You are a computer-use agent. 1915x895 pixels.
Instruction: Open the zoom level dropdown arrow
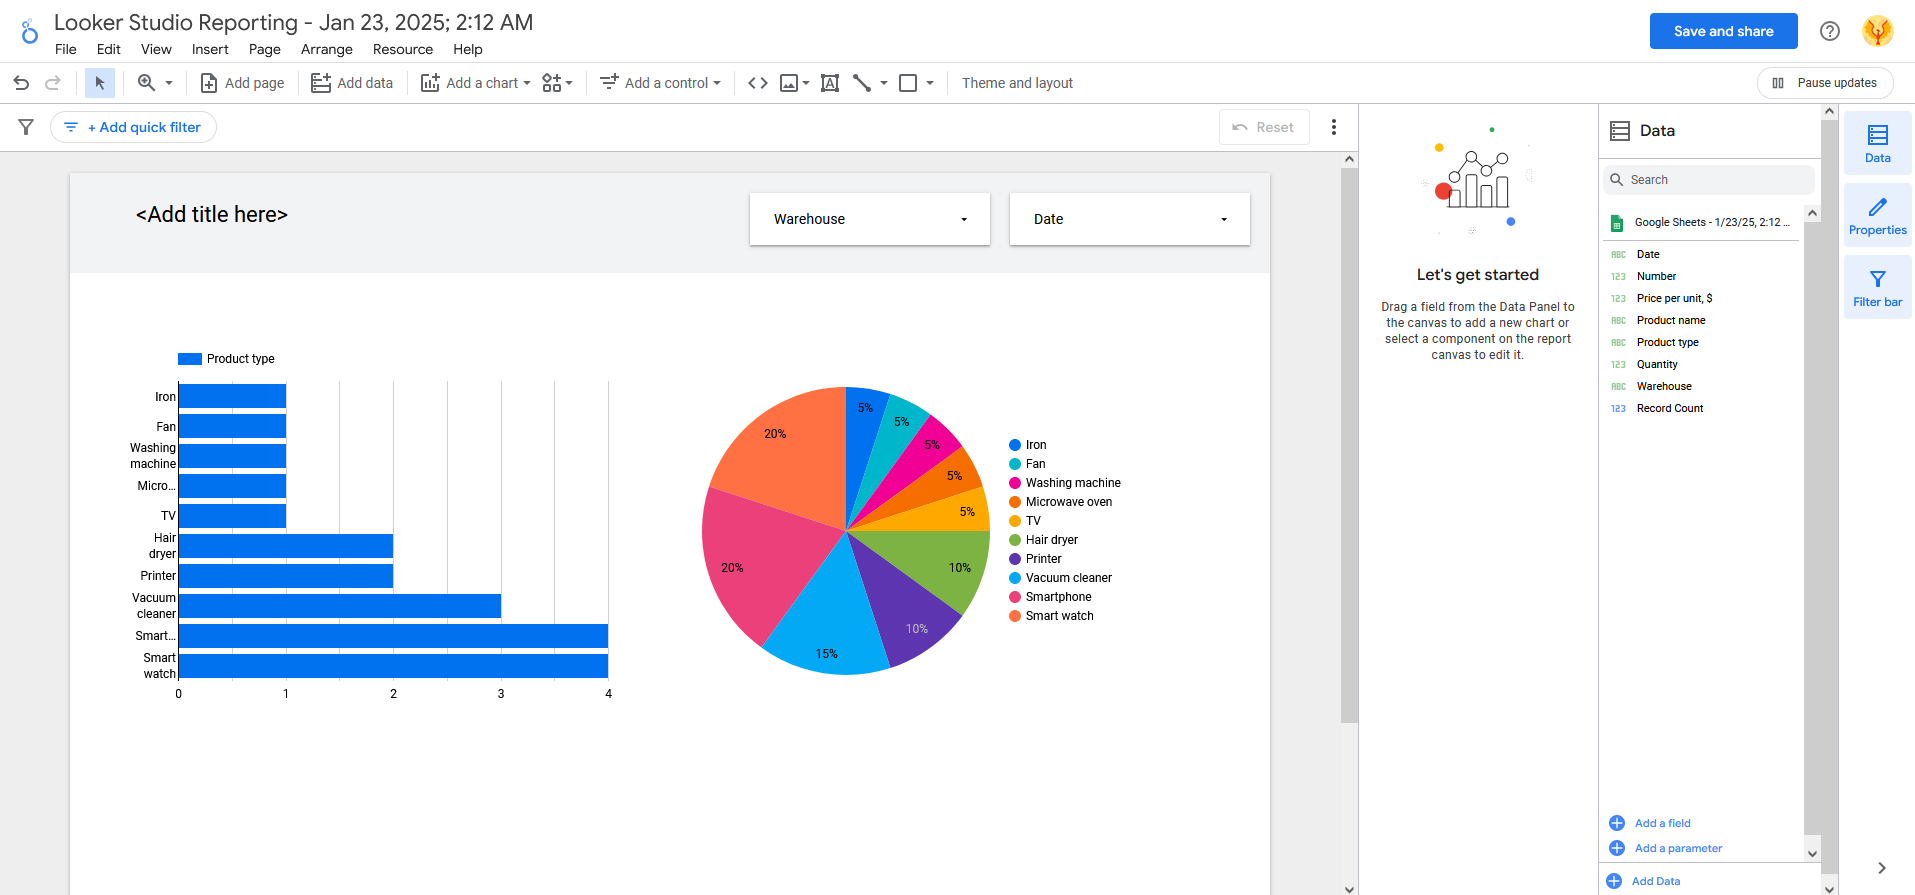[169, 83]
